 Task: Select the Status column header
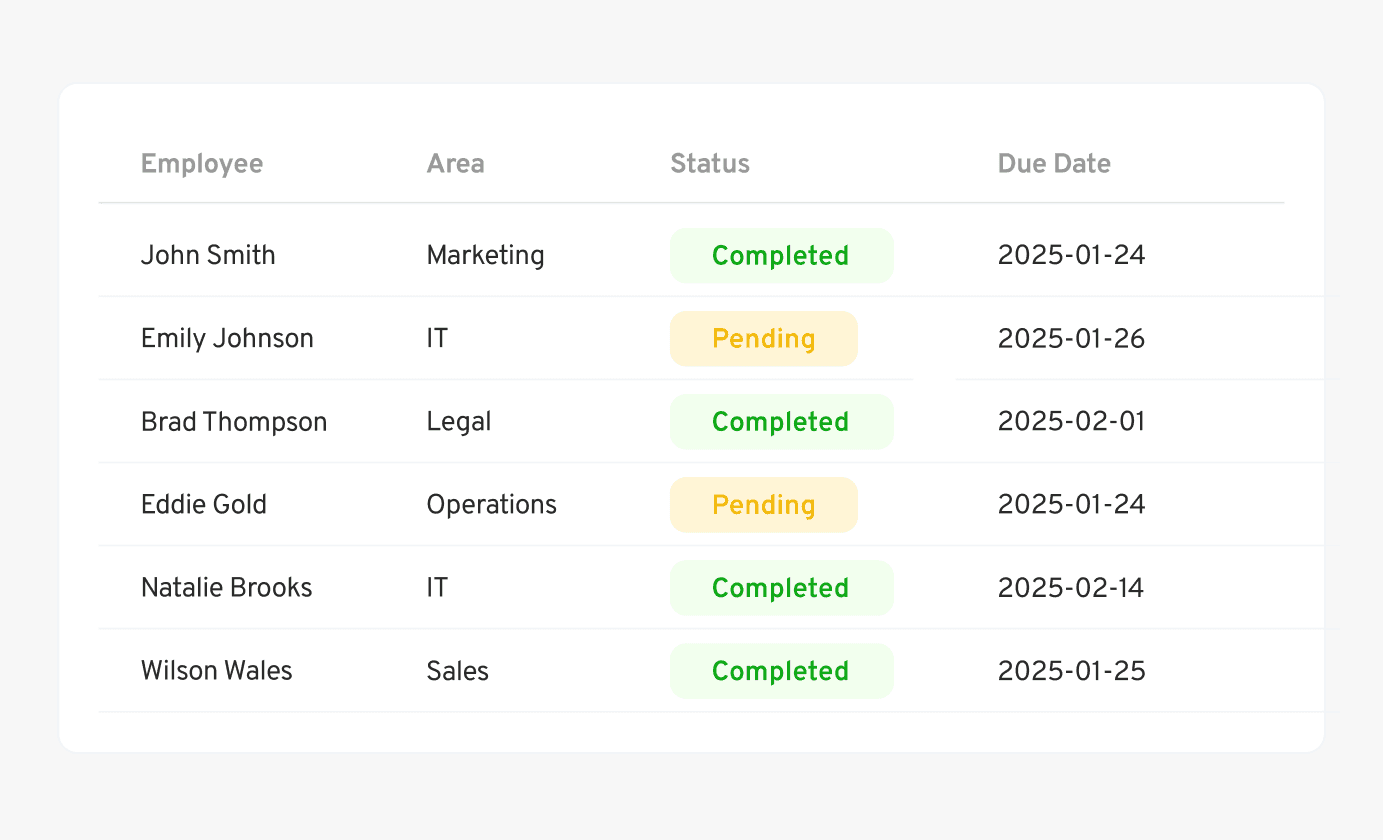[709, 163]
